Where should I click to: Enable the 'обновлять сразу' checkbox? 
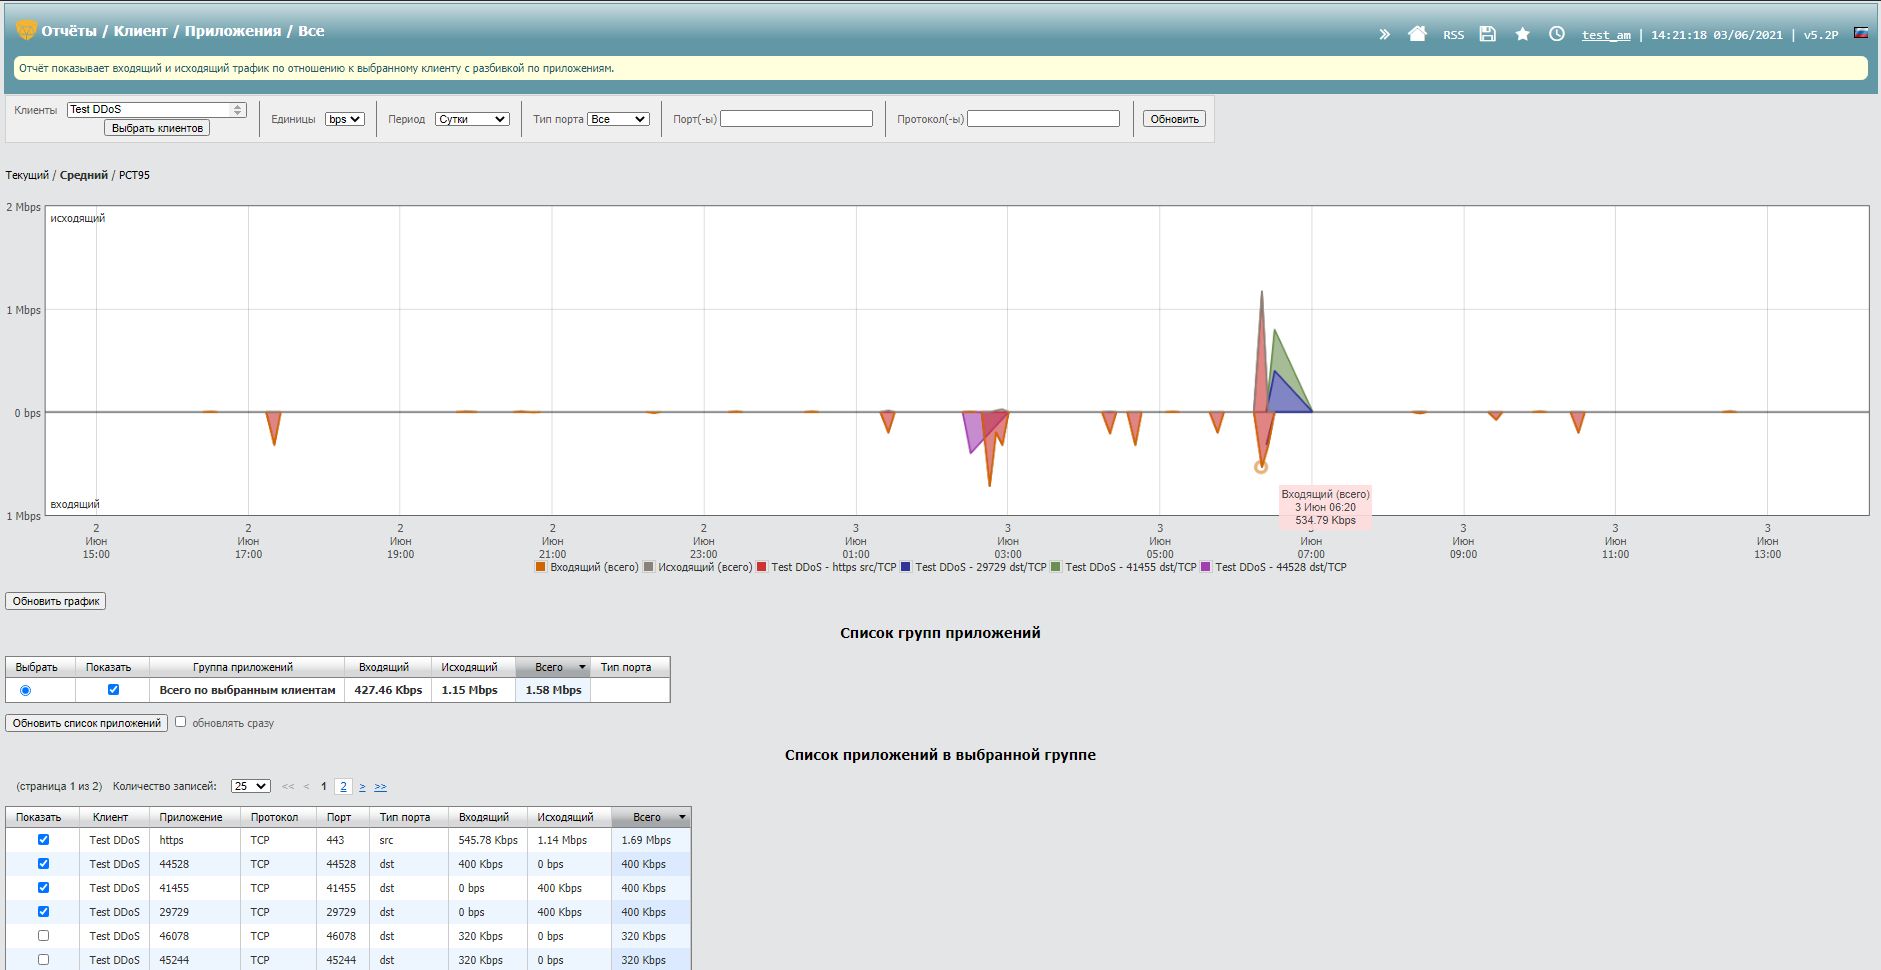point(181,721)
